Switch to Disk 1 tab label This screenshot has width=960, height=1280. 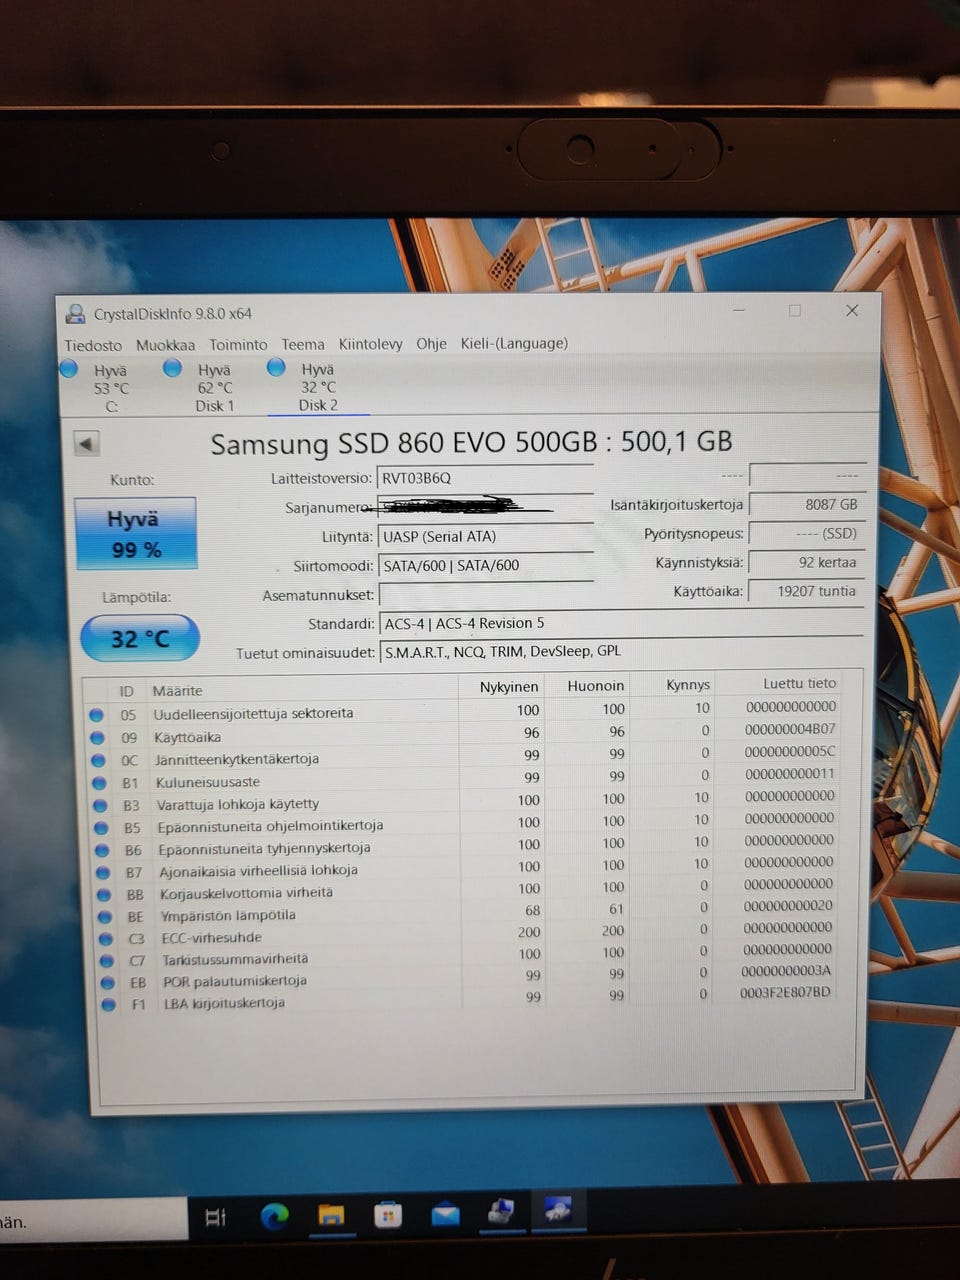(214, 406)
